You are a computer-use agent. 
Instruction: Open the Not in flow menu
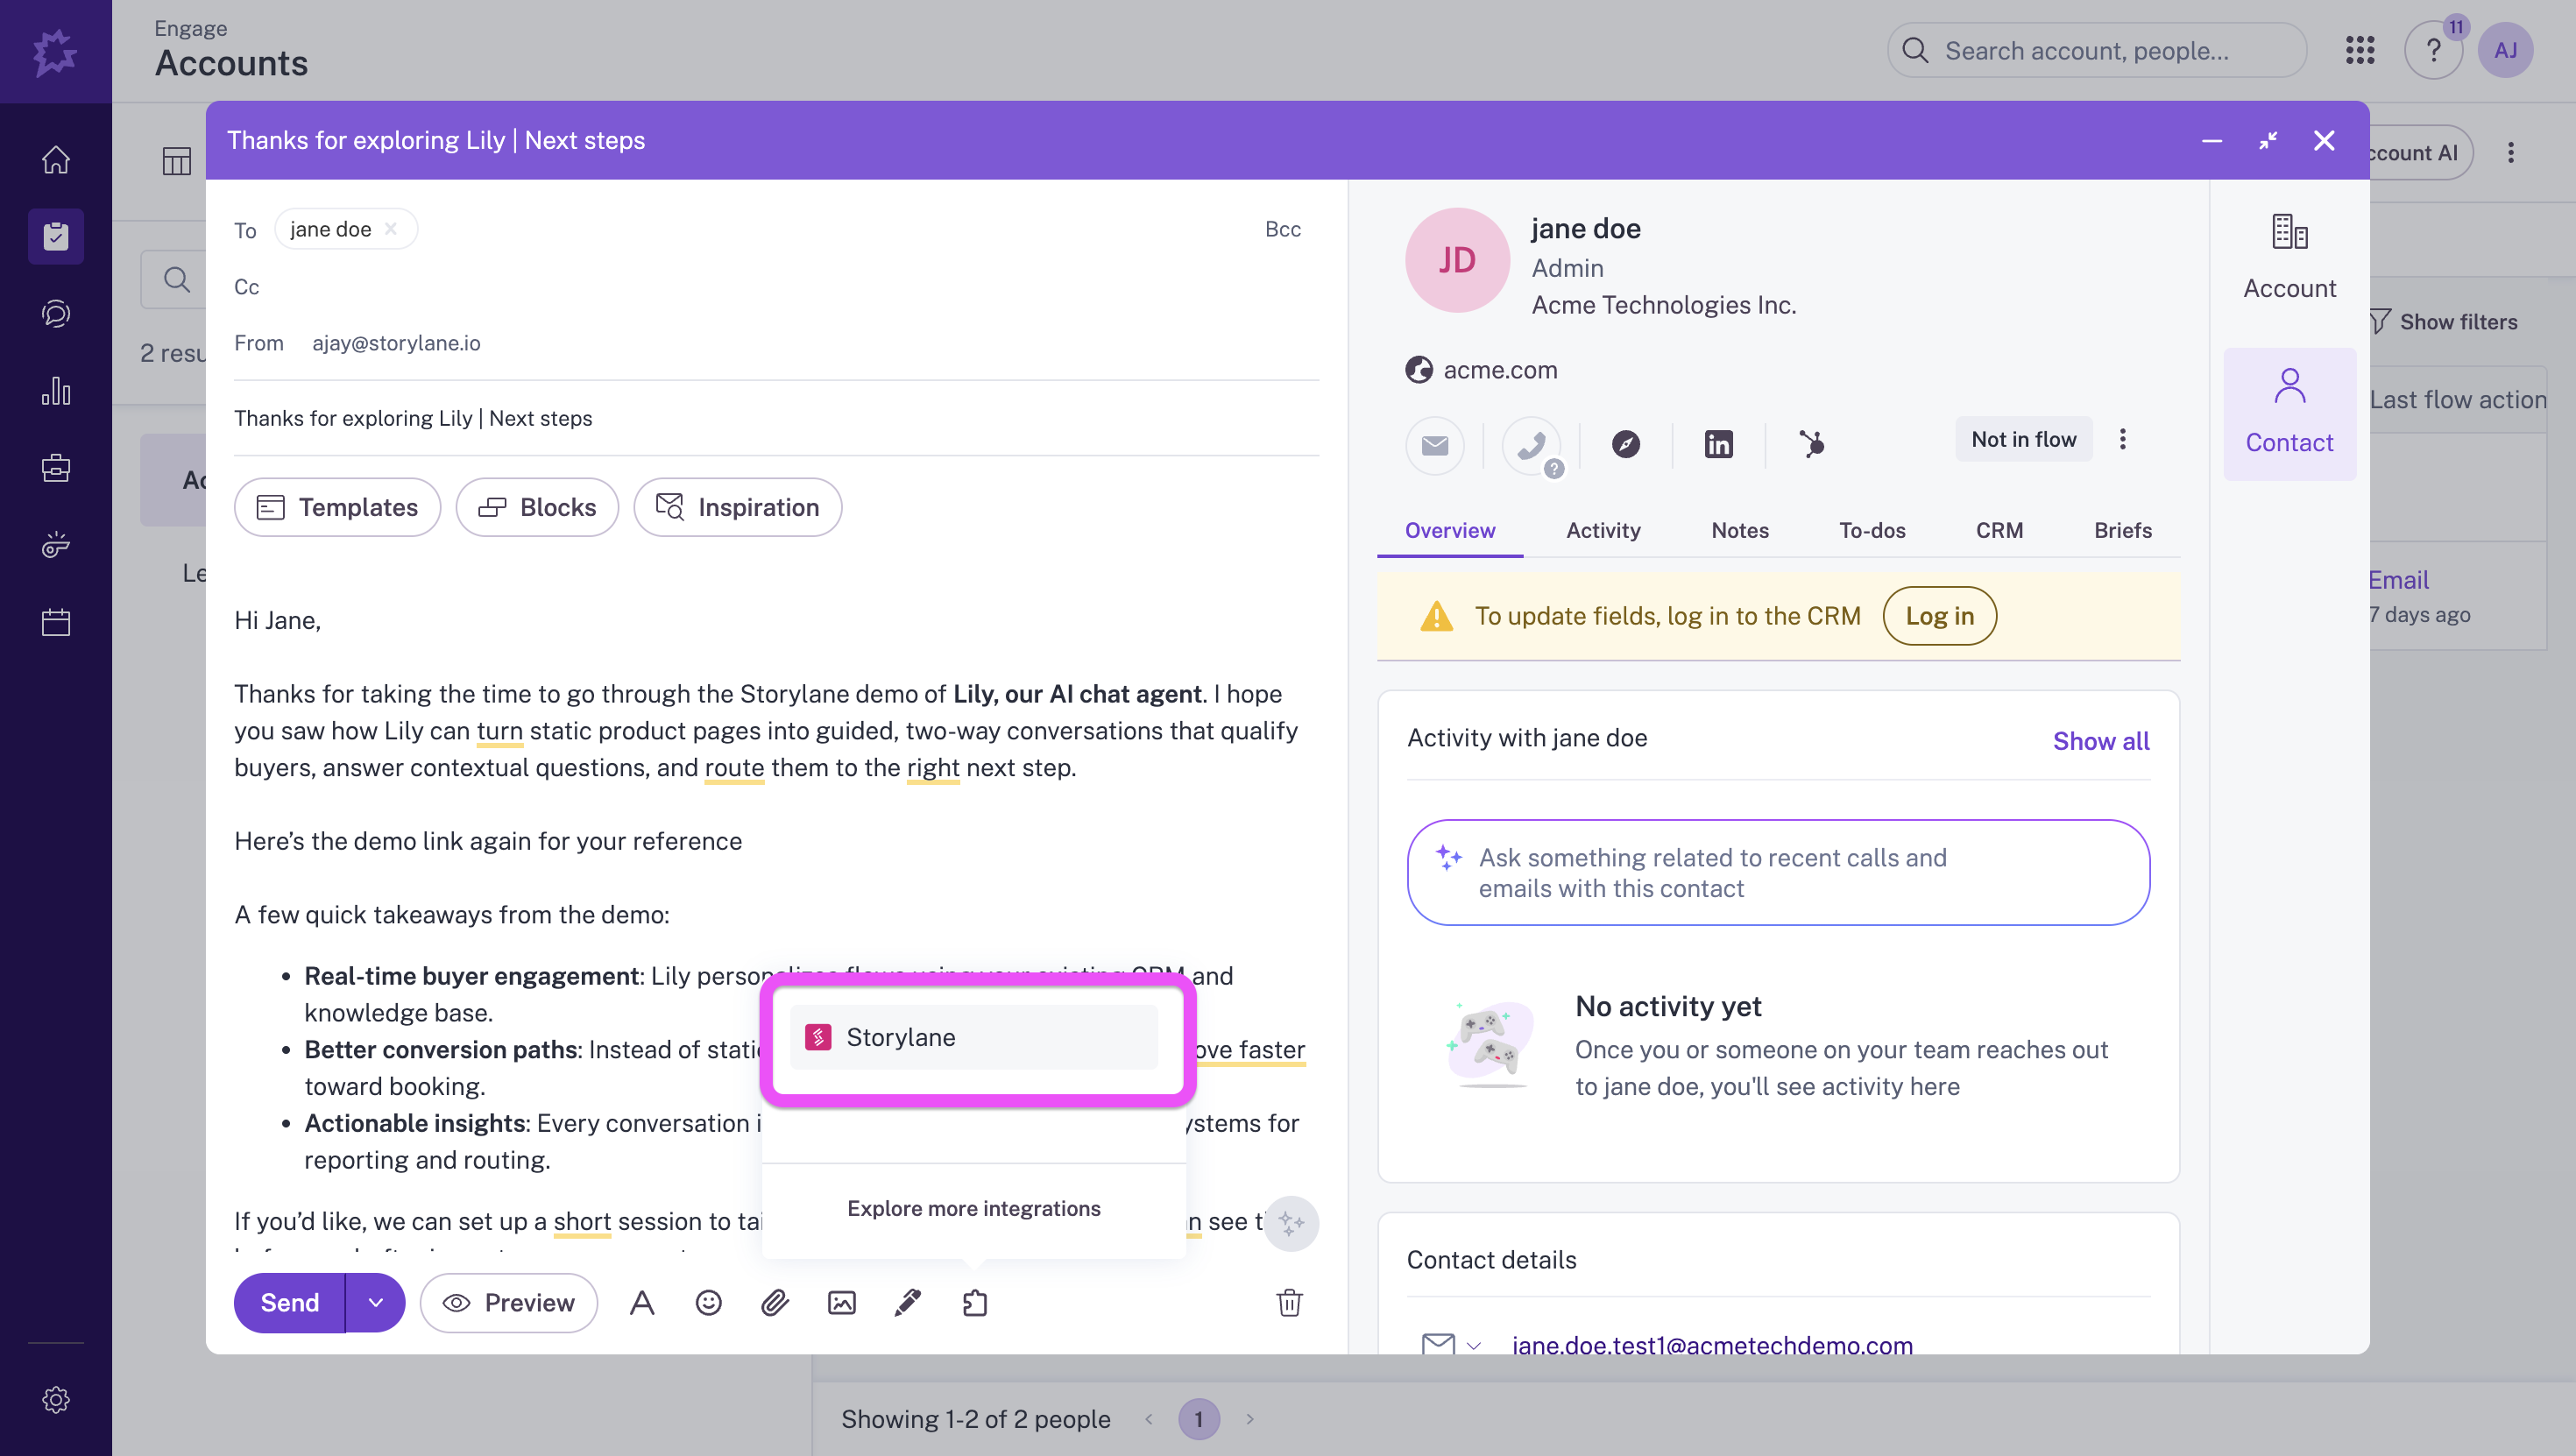(x=2023, y=440)
